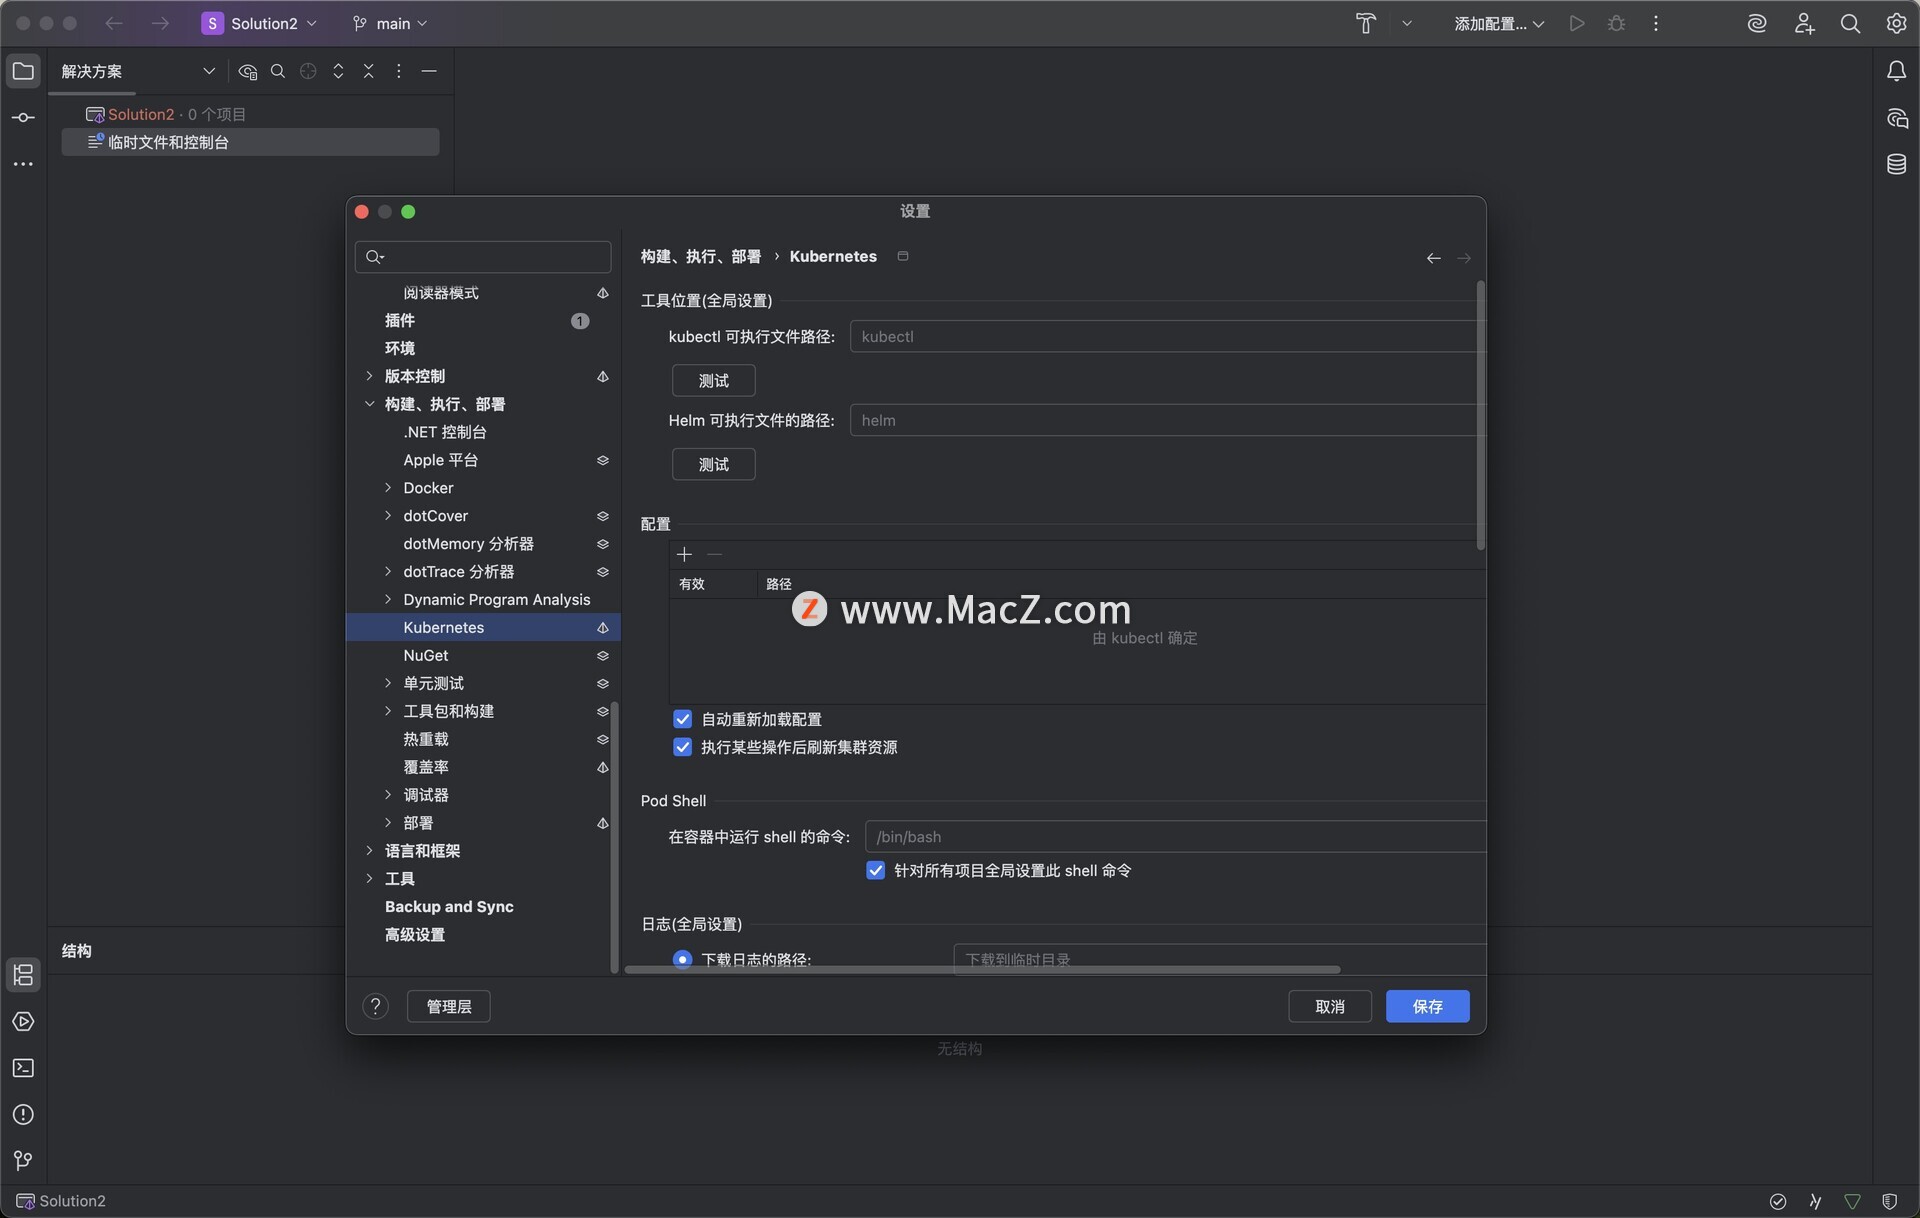Viewport: 1920px width, 1218px height.
Task: Open Terminal tool window icon
Action: (23, 1068)
